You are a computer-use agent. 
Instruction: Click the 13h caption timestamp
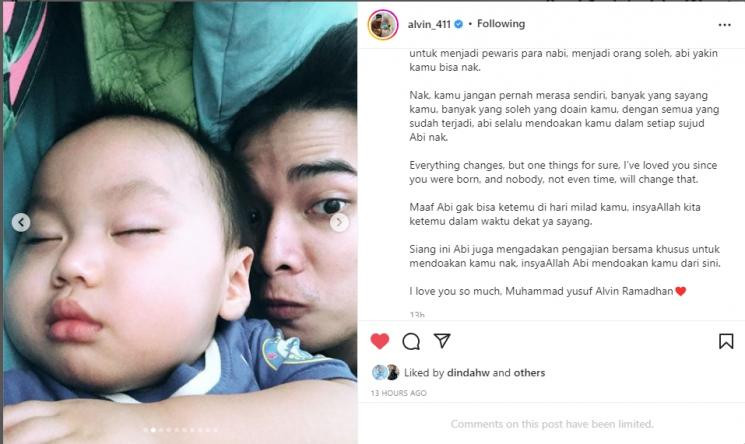(417, 315)
